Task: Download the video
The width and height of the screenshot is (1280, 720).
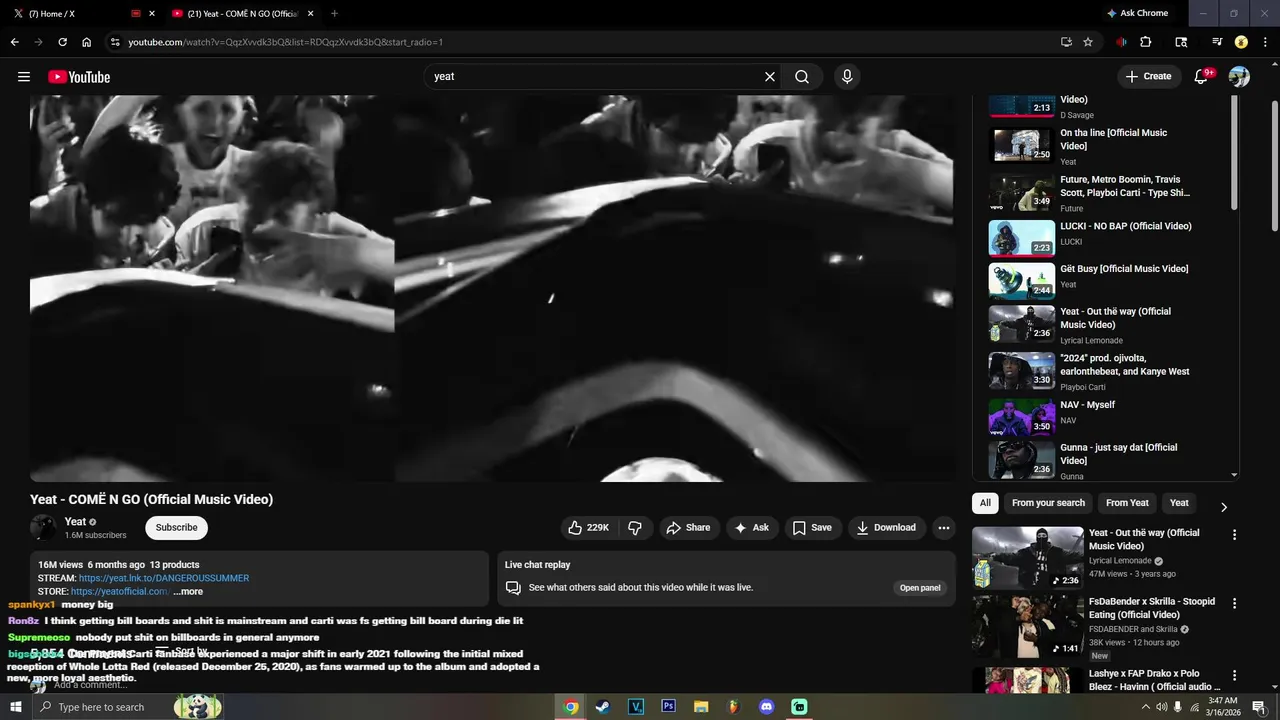Action: click(886, 528)
